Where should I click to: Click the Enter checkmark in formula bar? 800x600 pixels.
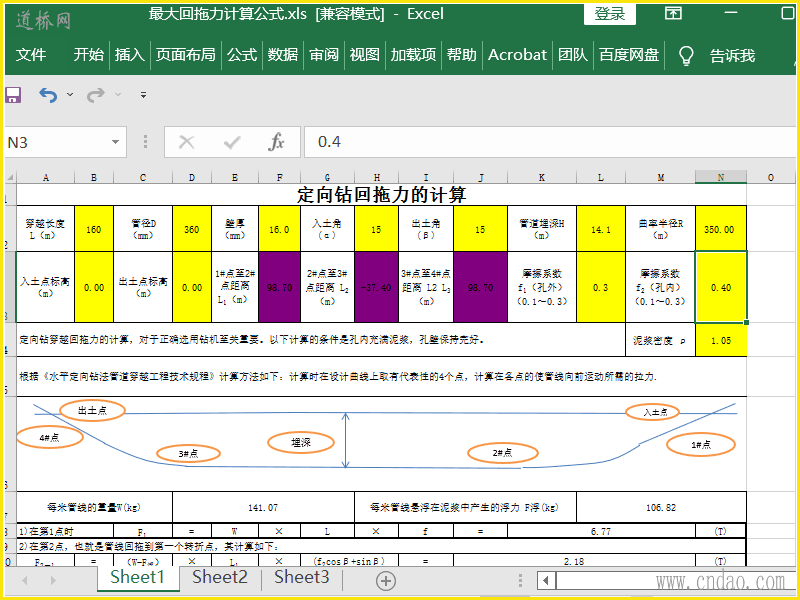(x=232, y=142)
